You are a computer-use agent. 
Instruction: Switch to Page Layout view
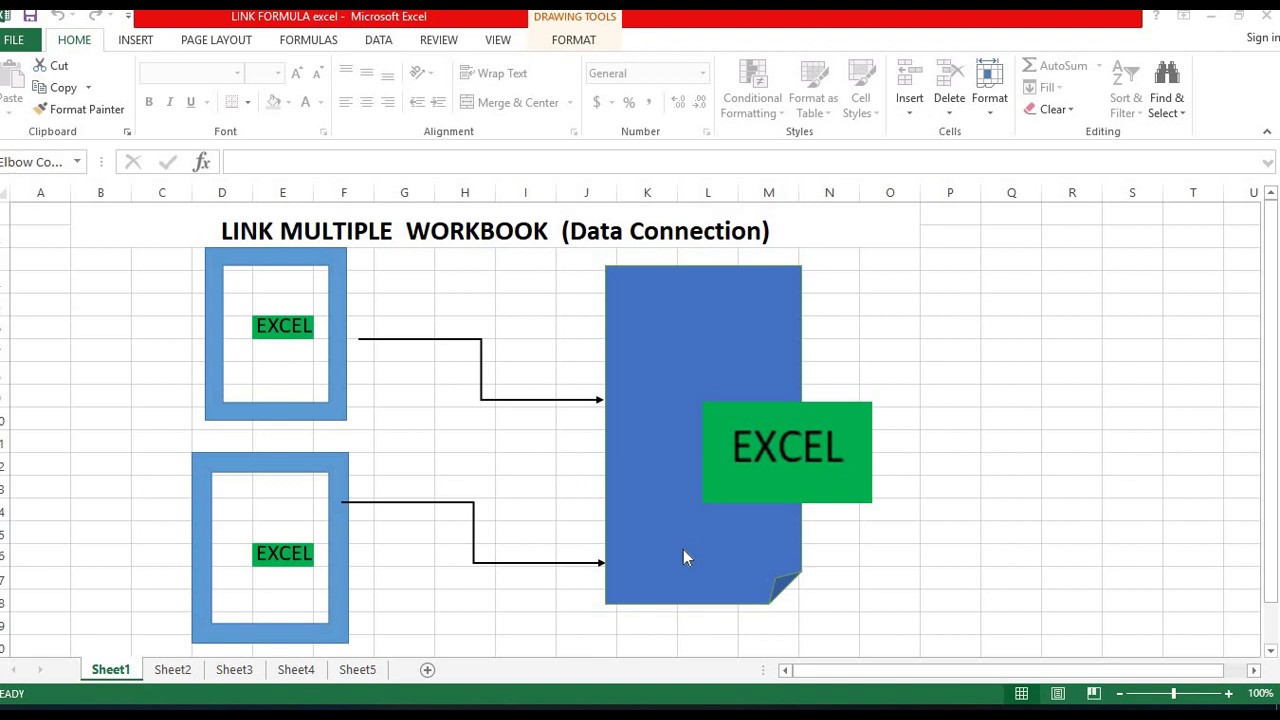(x=1057, y=694)
